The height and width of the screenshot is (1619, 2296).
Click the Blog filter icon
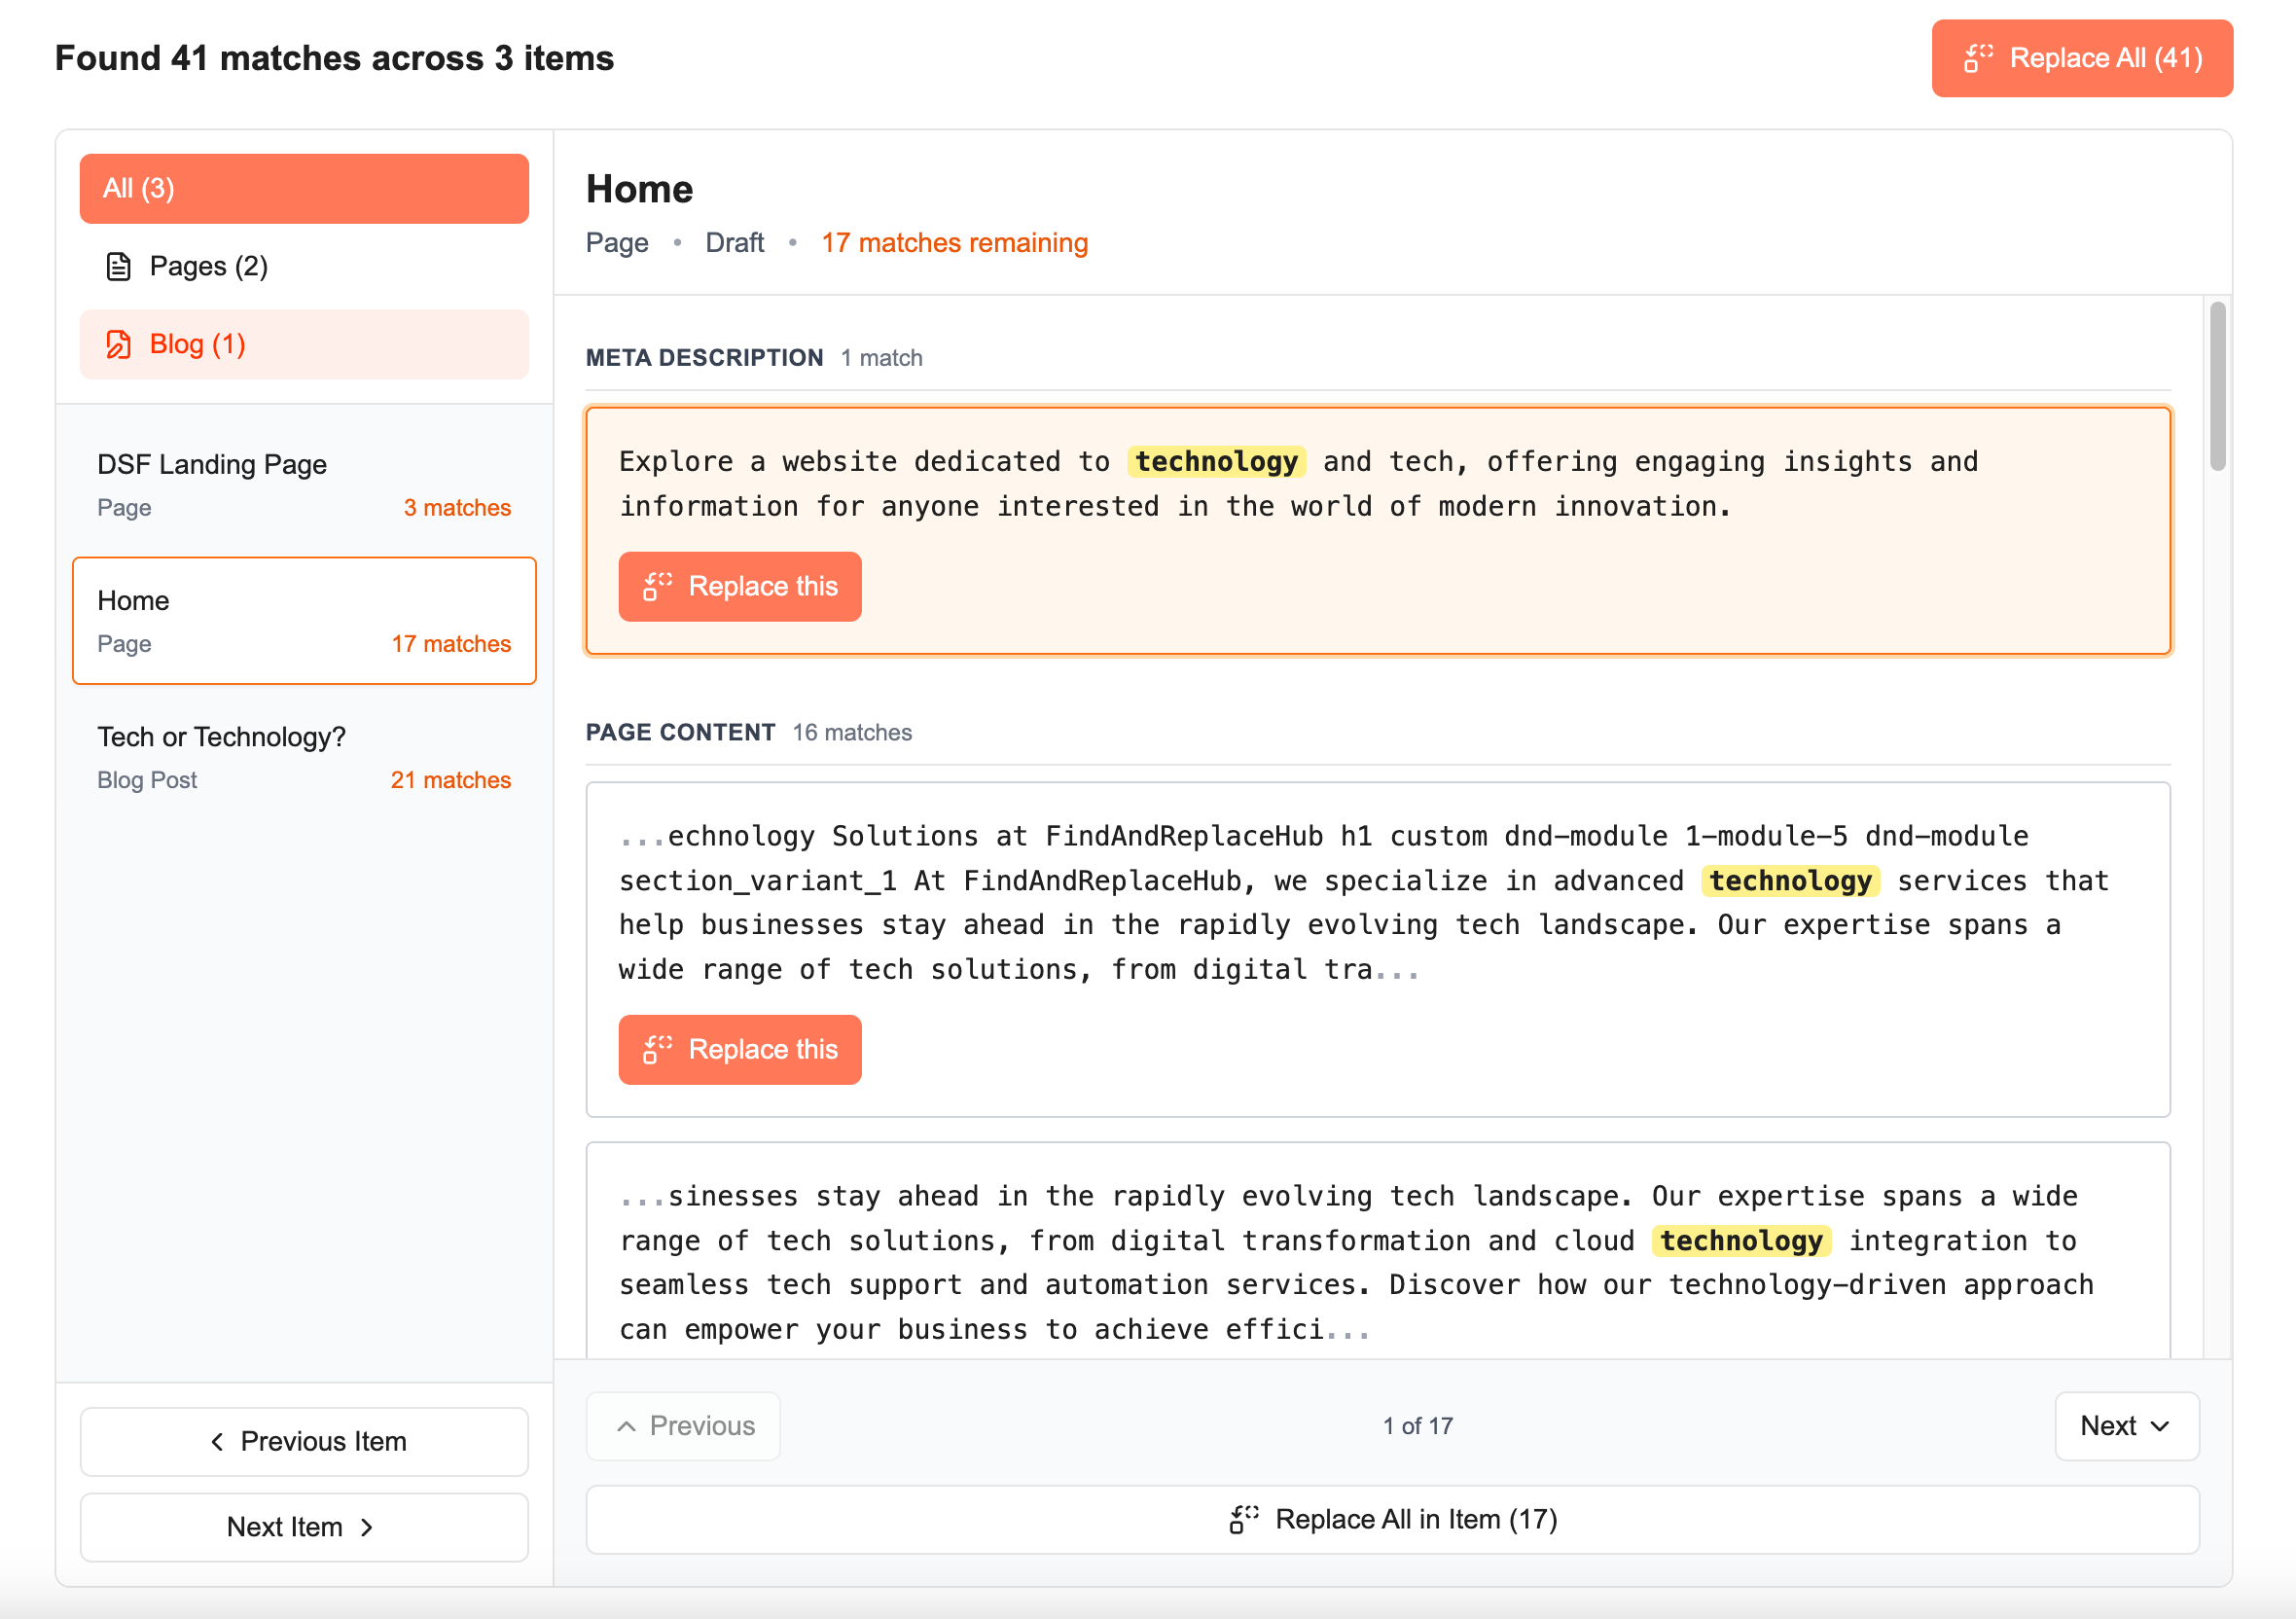point(117,343)
